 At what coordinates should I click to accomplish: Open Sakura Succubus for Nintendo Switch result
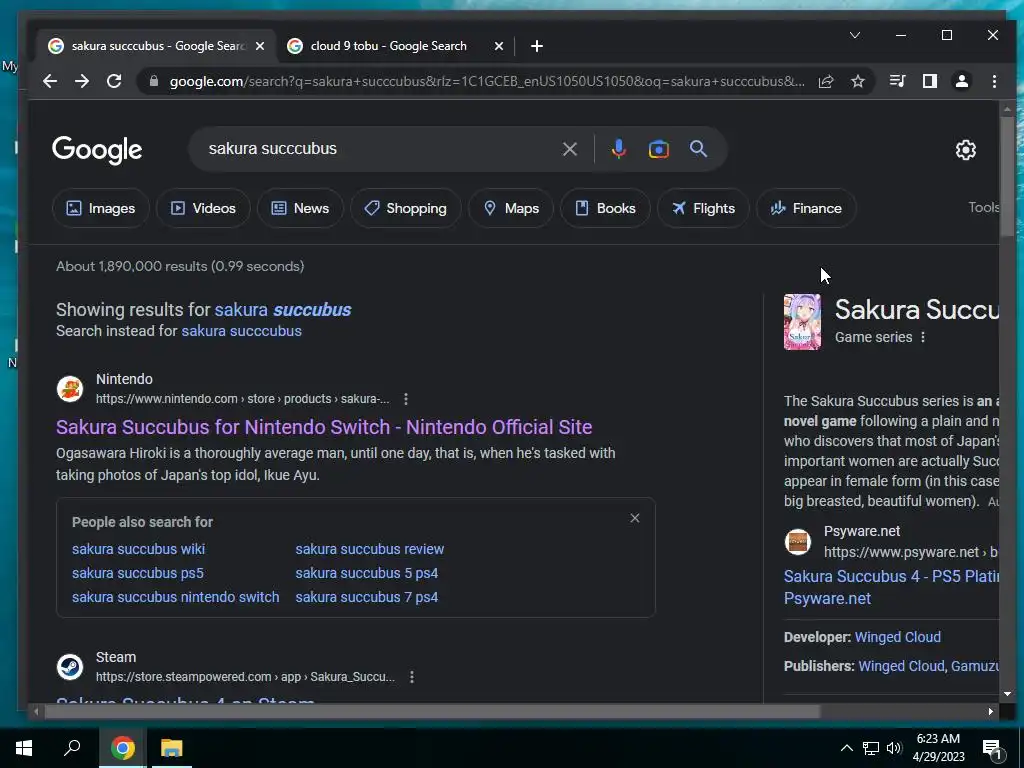324,427
